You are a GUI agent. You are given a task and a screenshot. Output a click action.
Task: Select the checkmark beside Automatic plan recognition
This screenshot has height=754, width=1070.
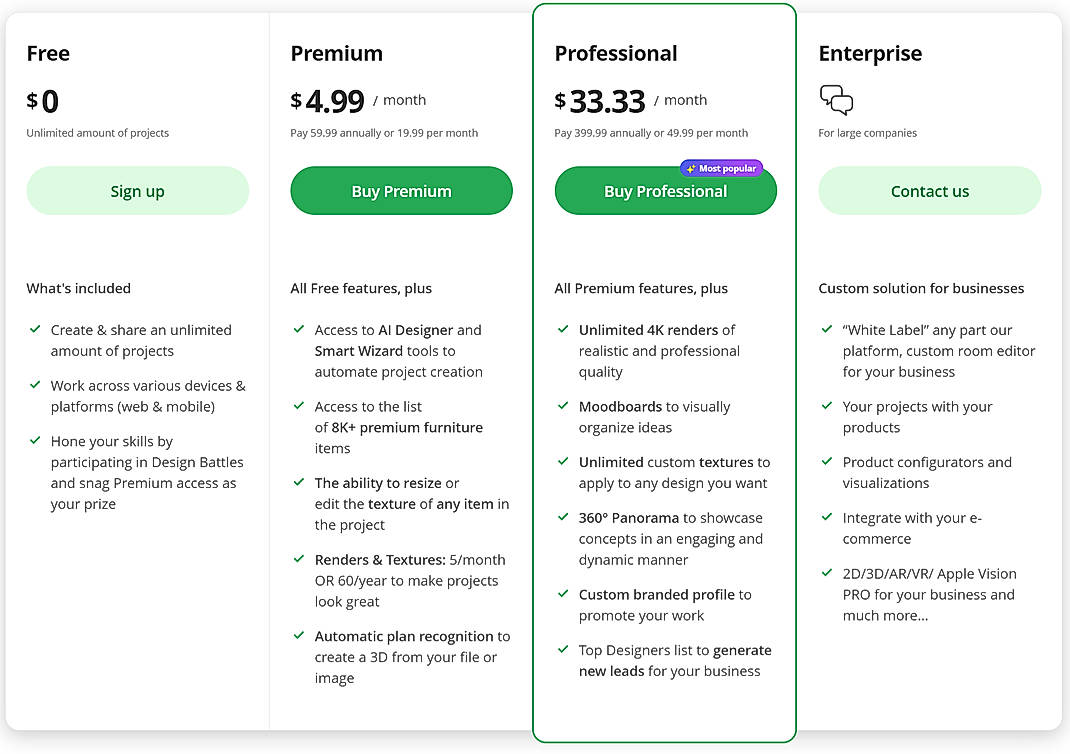pos(297,636)
